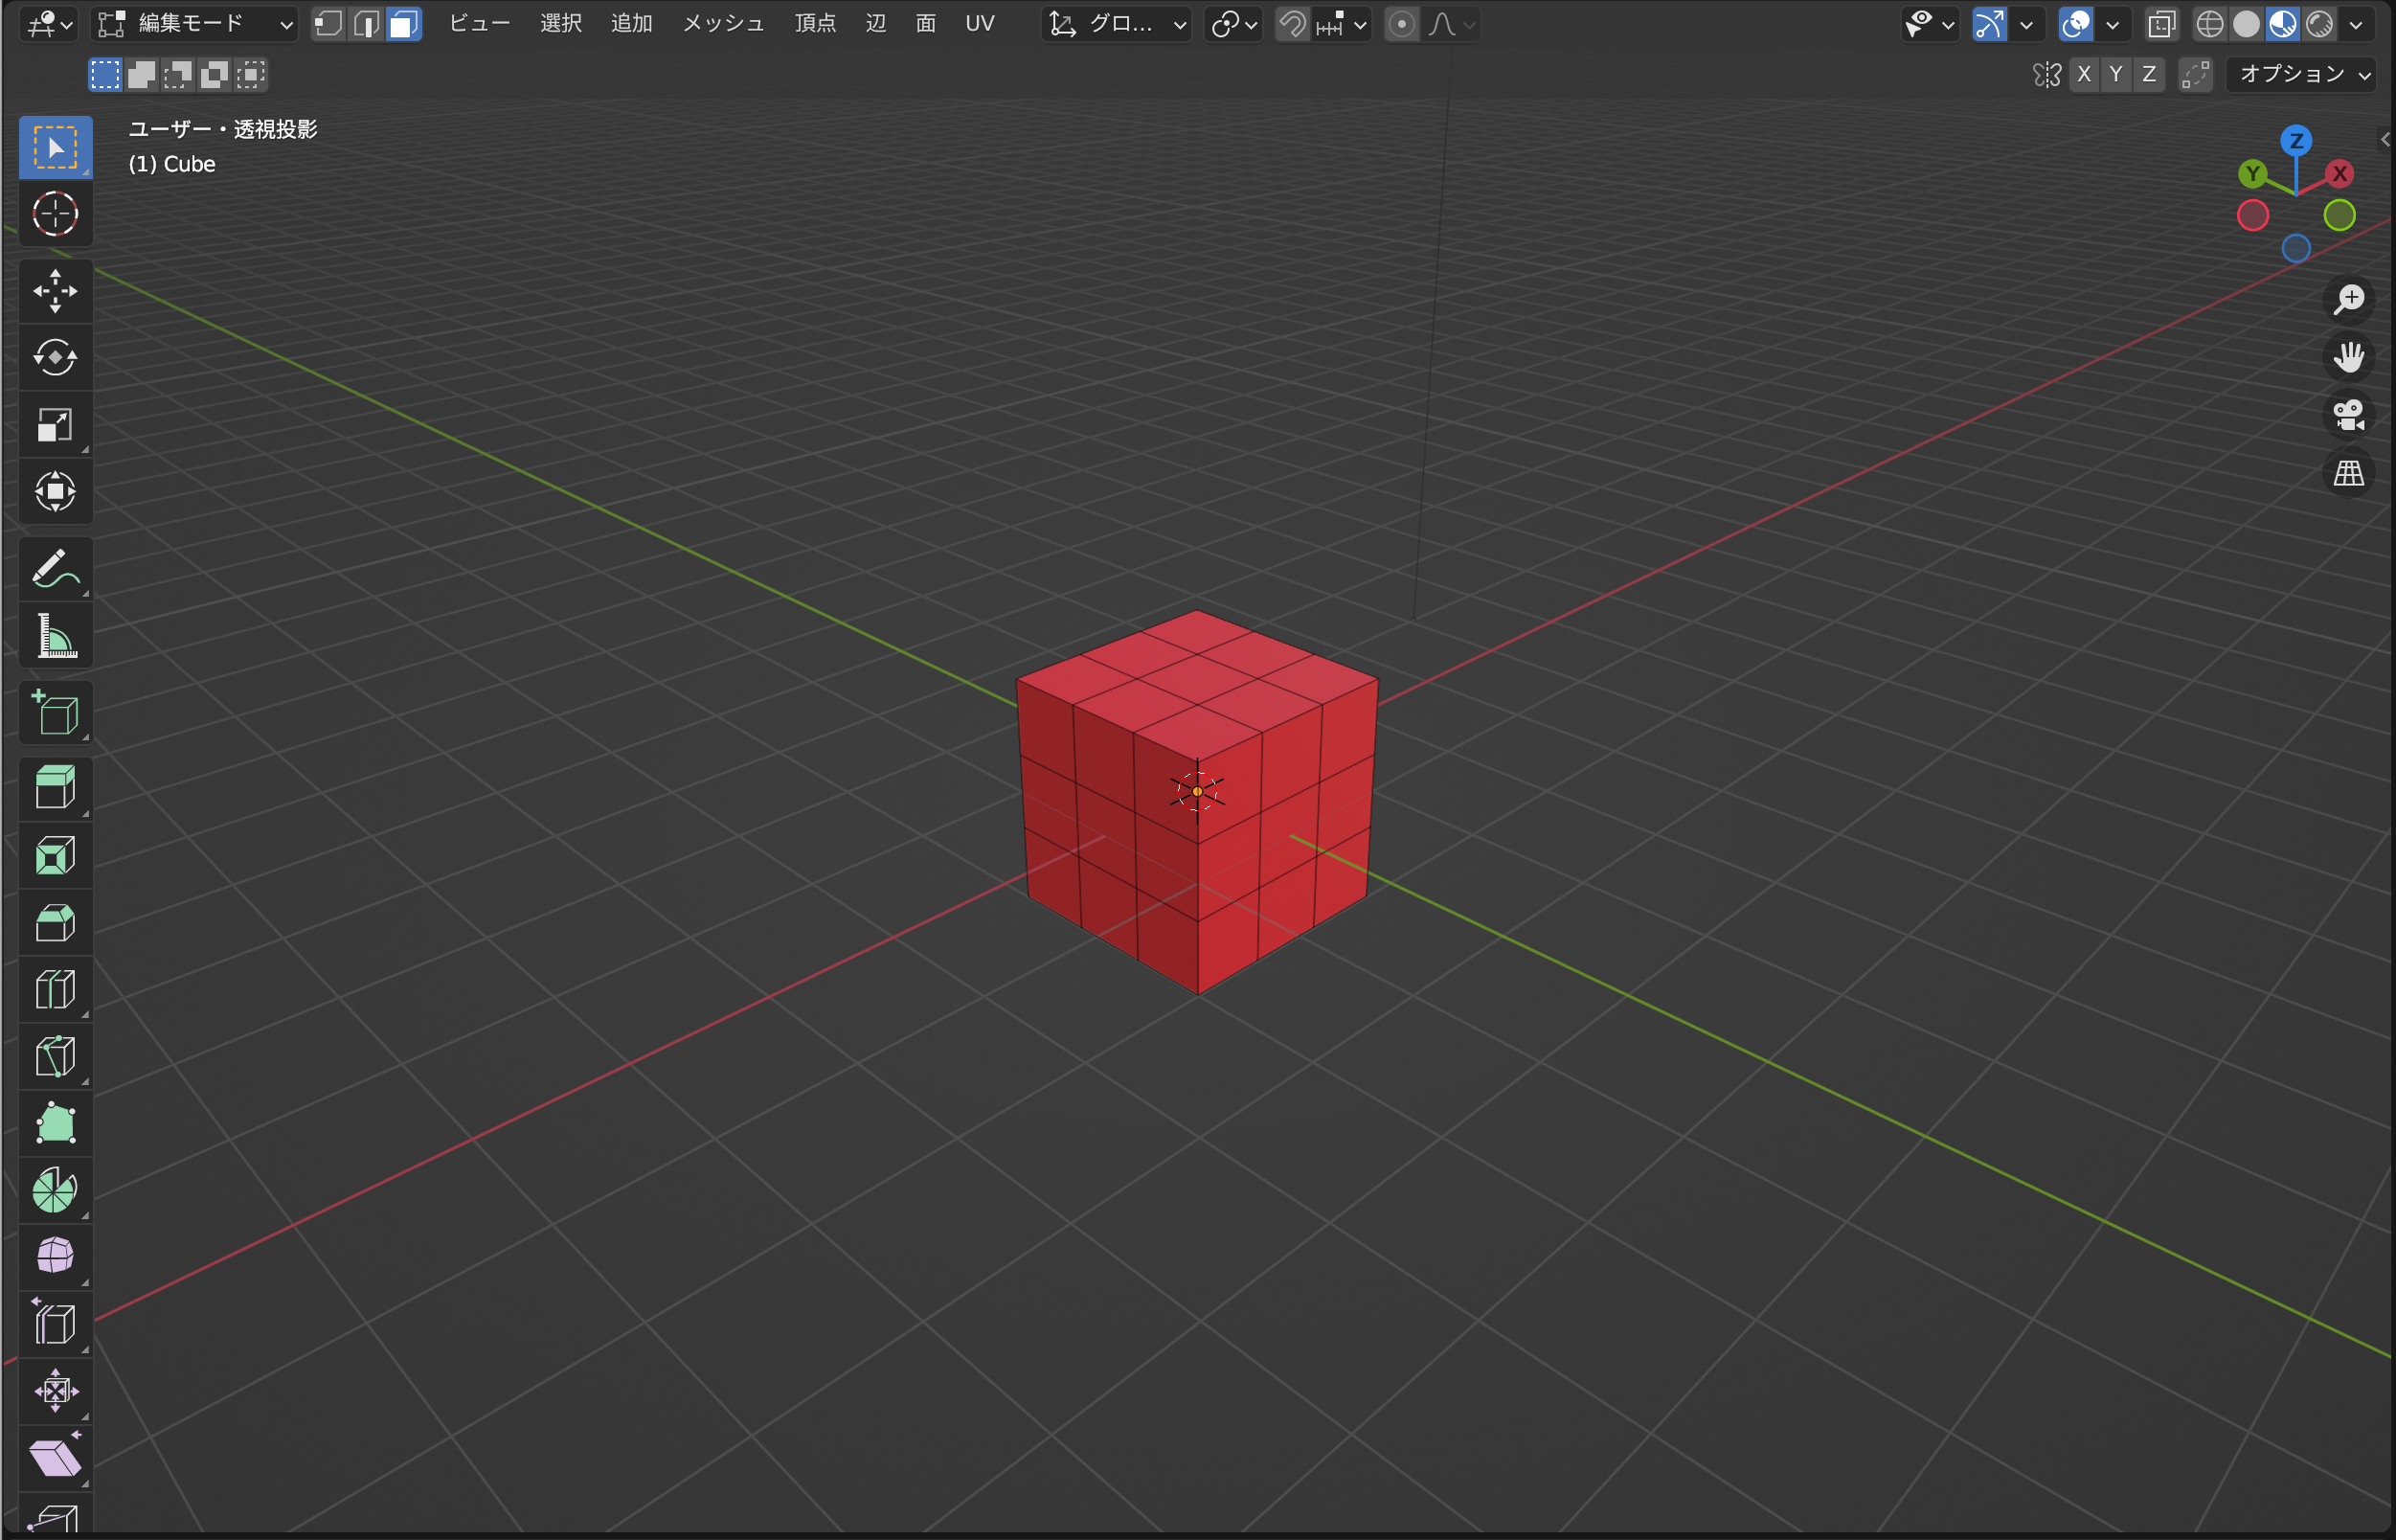Switch to wireframe shading

2209,24
